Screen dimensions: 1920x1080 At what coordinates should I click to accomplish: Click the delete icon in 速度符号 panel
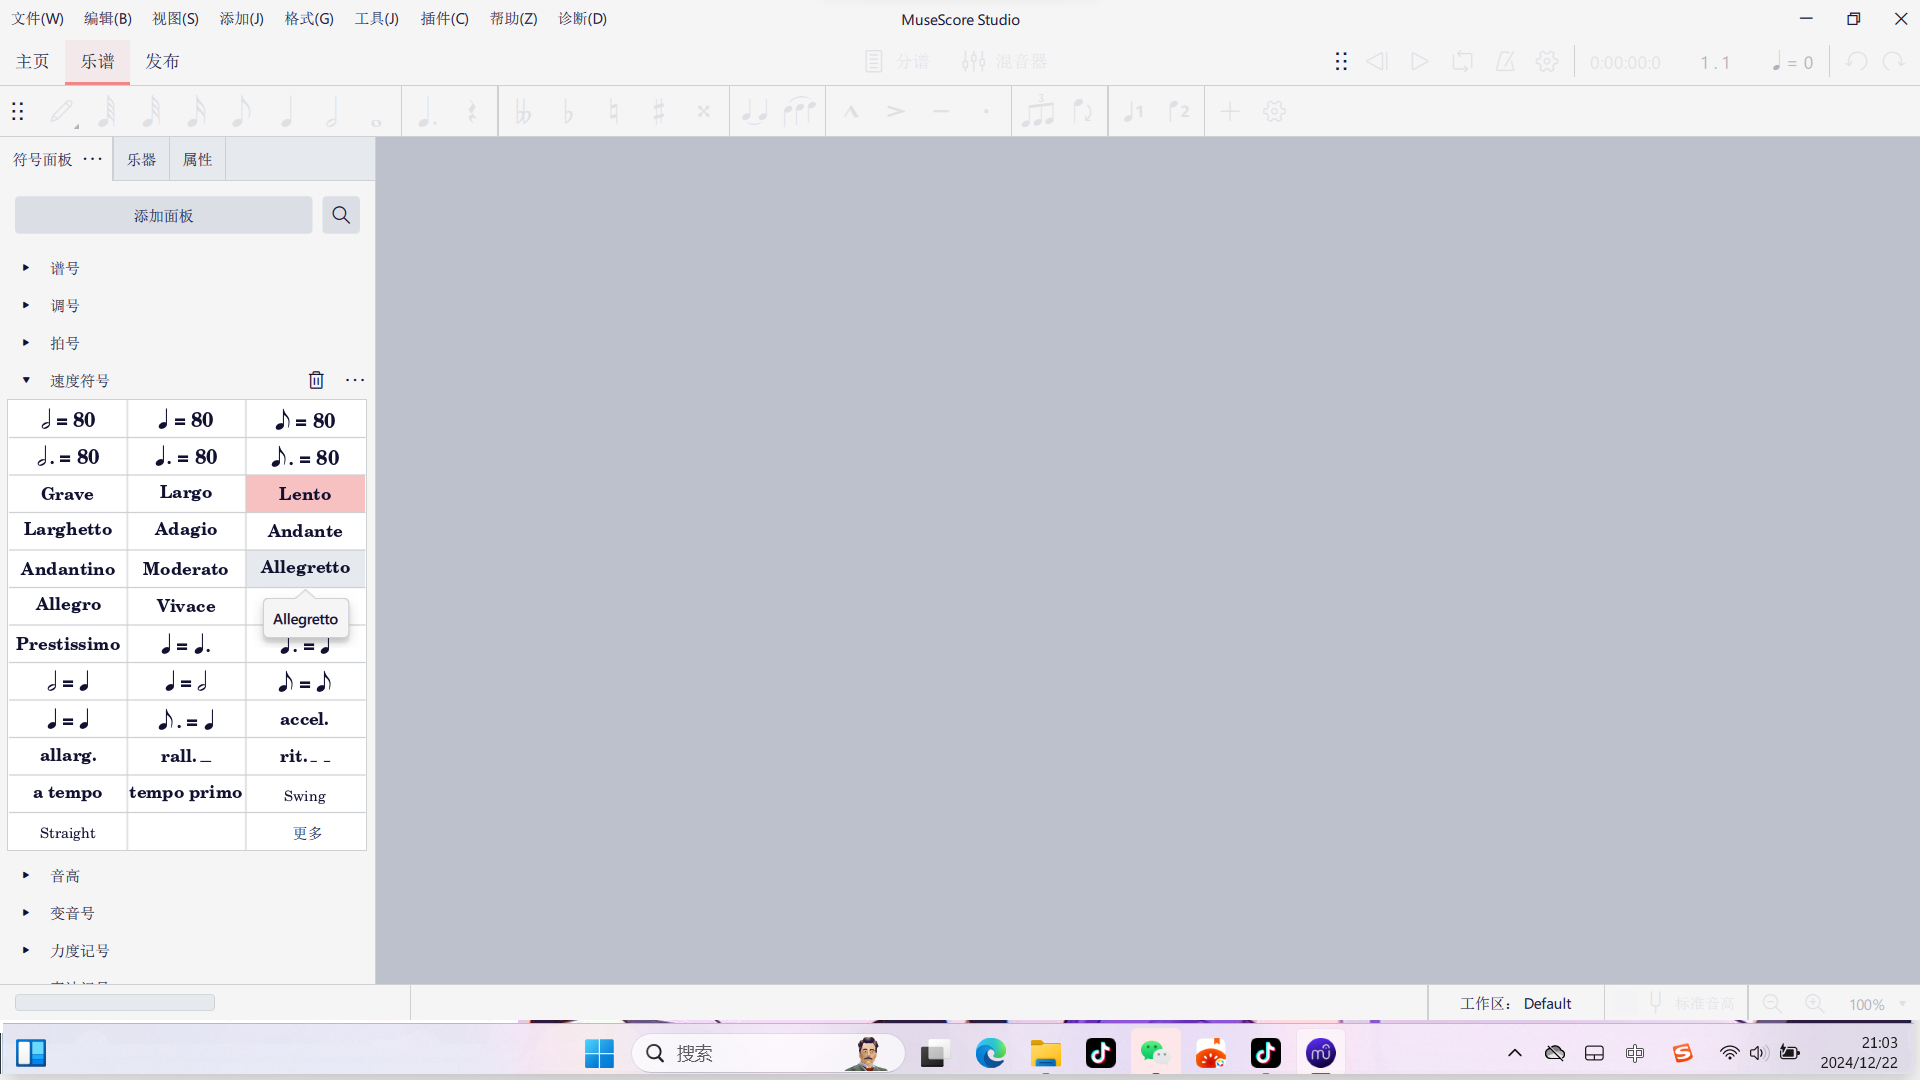[316, 381]
